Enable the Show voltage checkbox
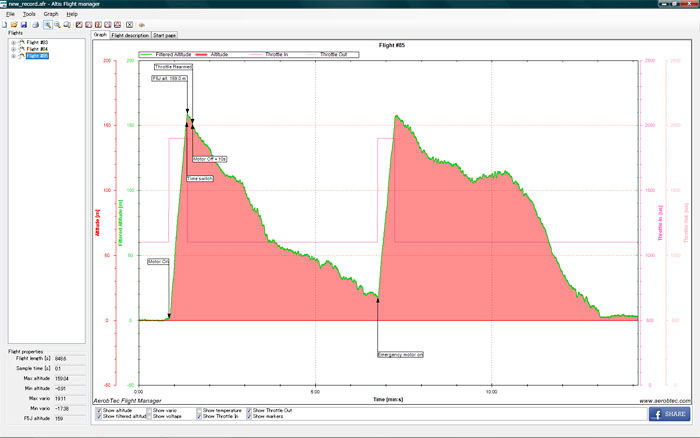Screen dimensions: 700x438 coord(150,416)
